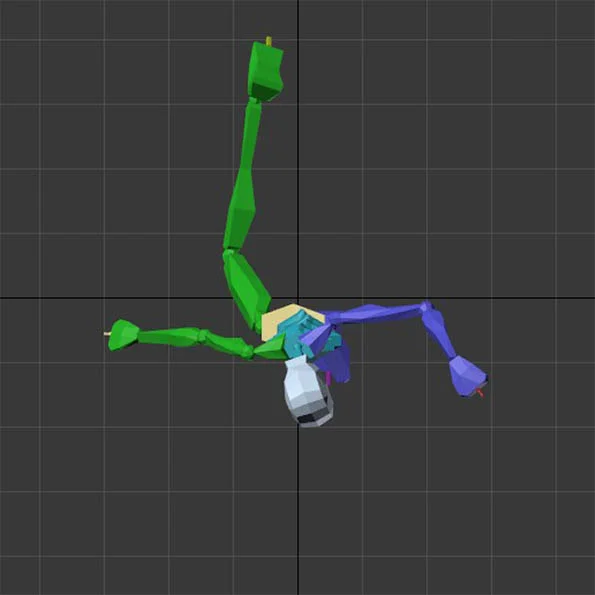Select the long horizontal blue limb bone

[x=376, y=313]
